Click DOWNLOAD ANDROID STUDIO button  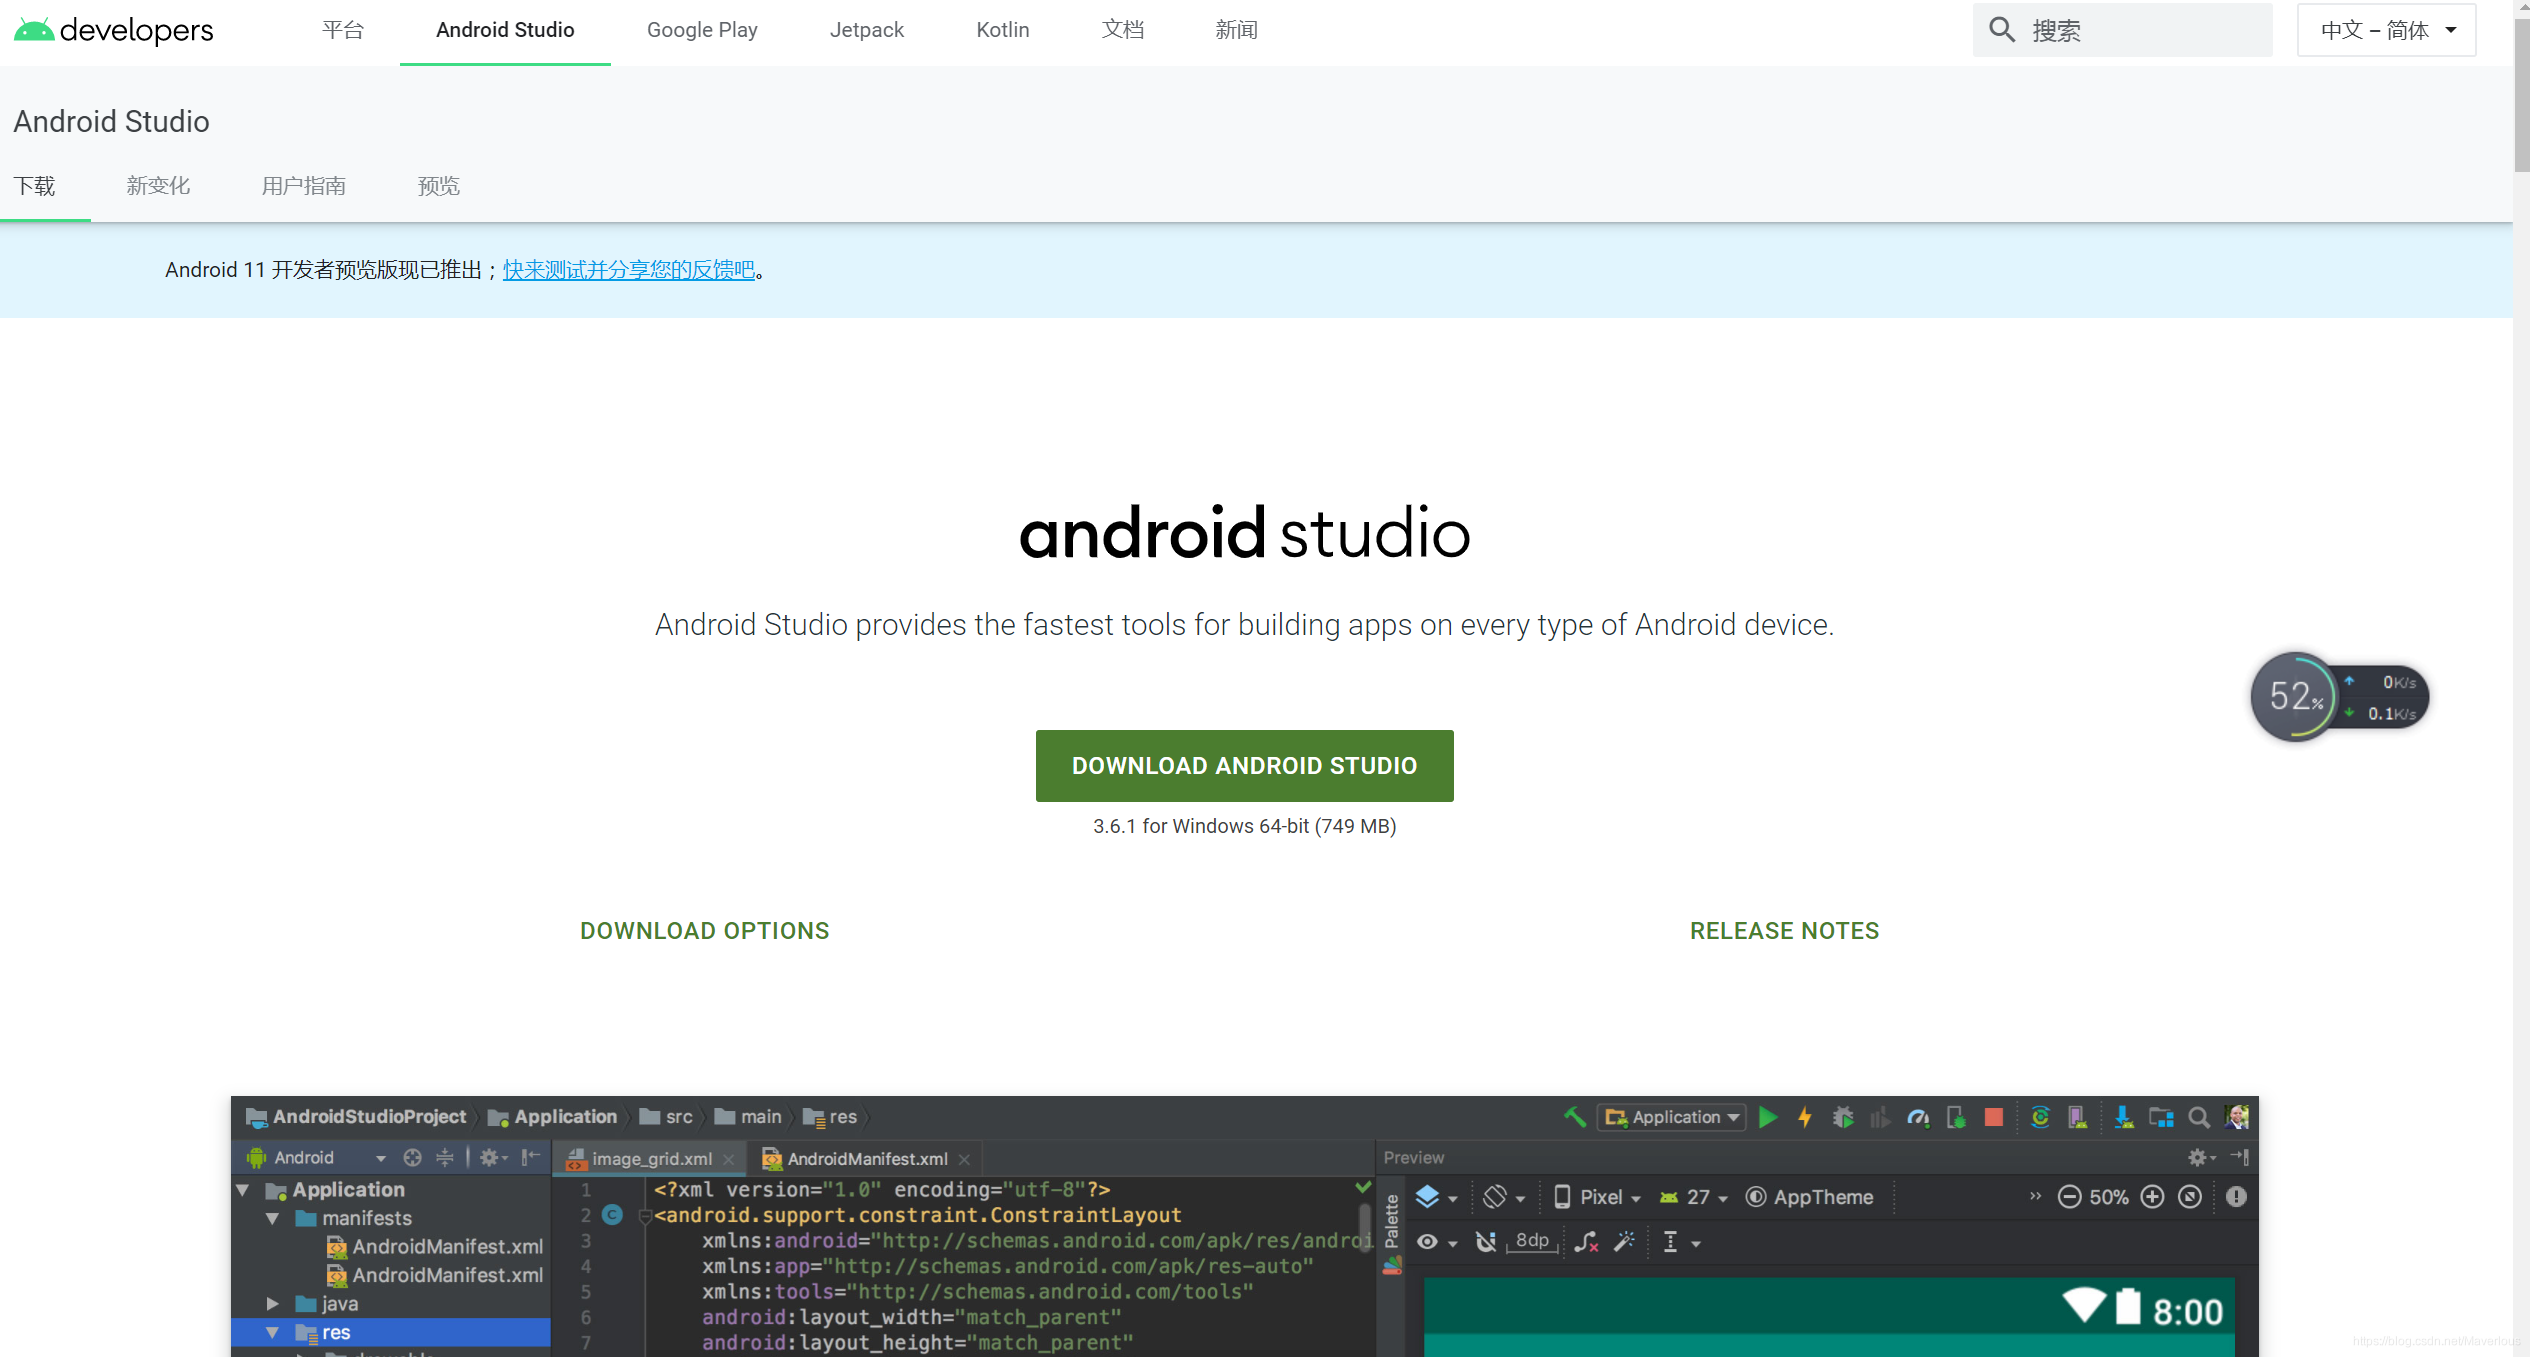pyautogui.click(x=1244, y=766)
